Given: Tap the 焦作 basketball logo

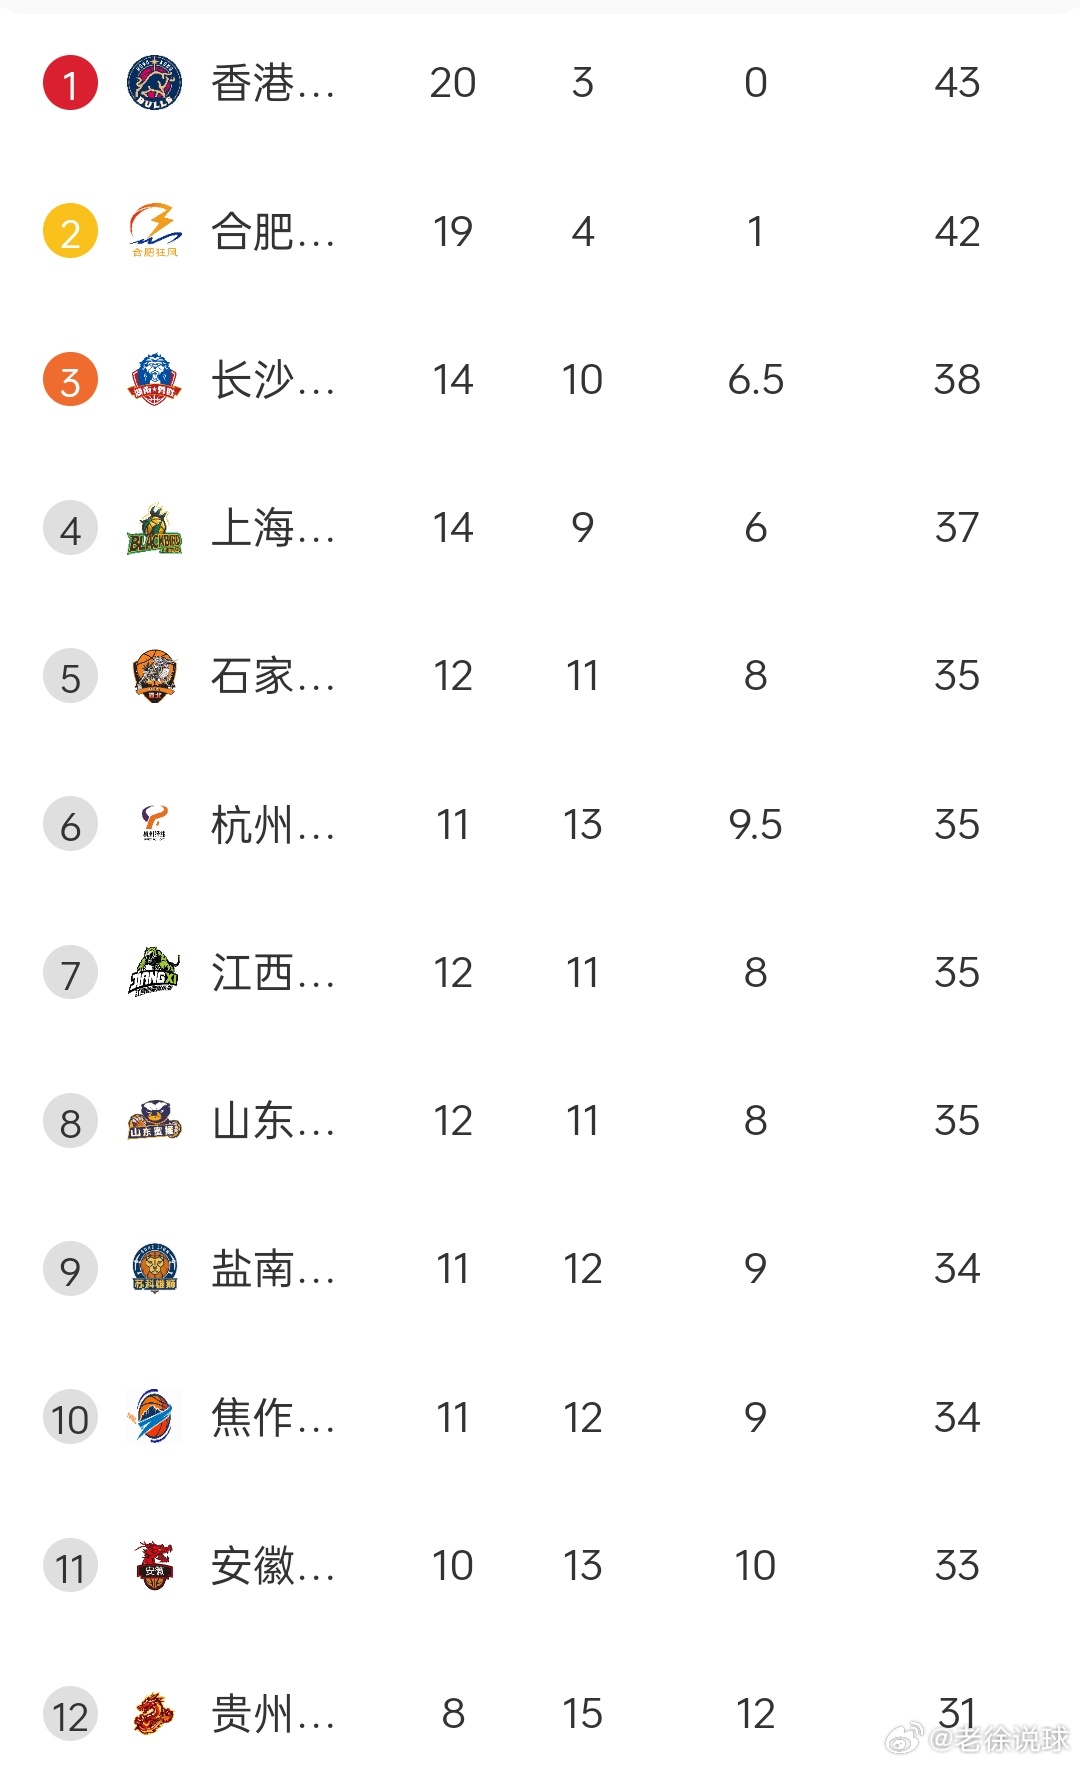Looking at the screenshot, I should click(154, 1417).
